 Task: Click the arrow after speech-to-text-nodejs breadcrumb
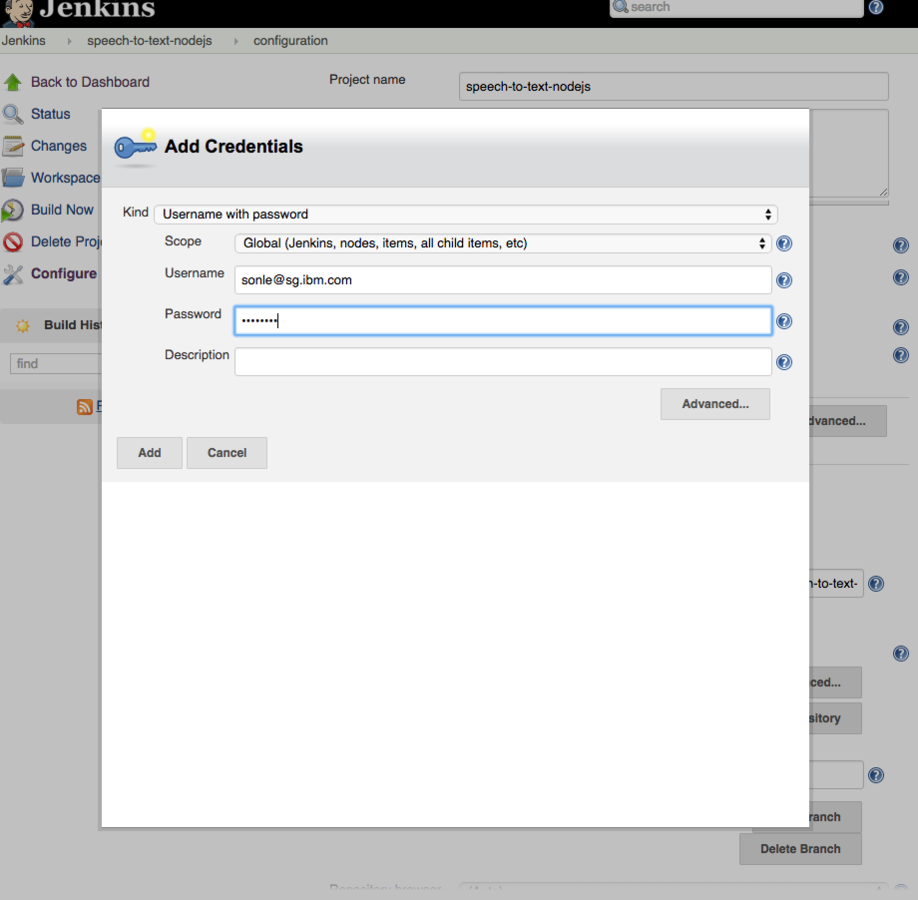tap(236, 41)
